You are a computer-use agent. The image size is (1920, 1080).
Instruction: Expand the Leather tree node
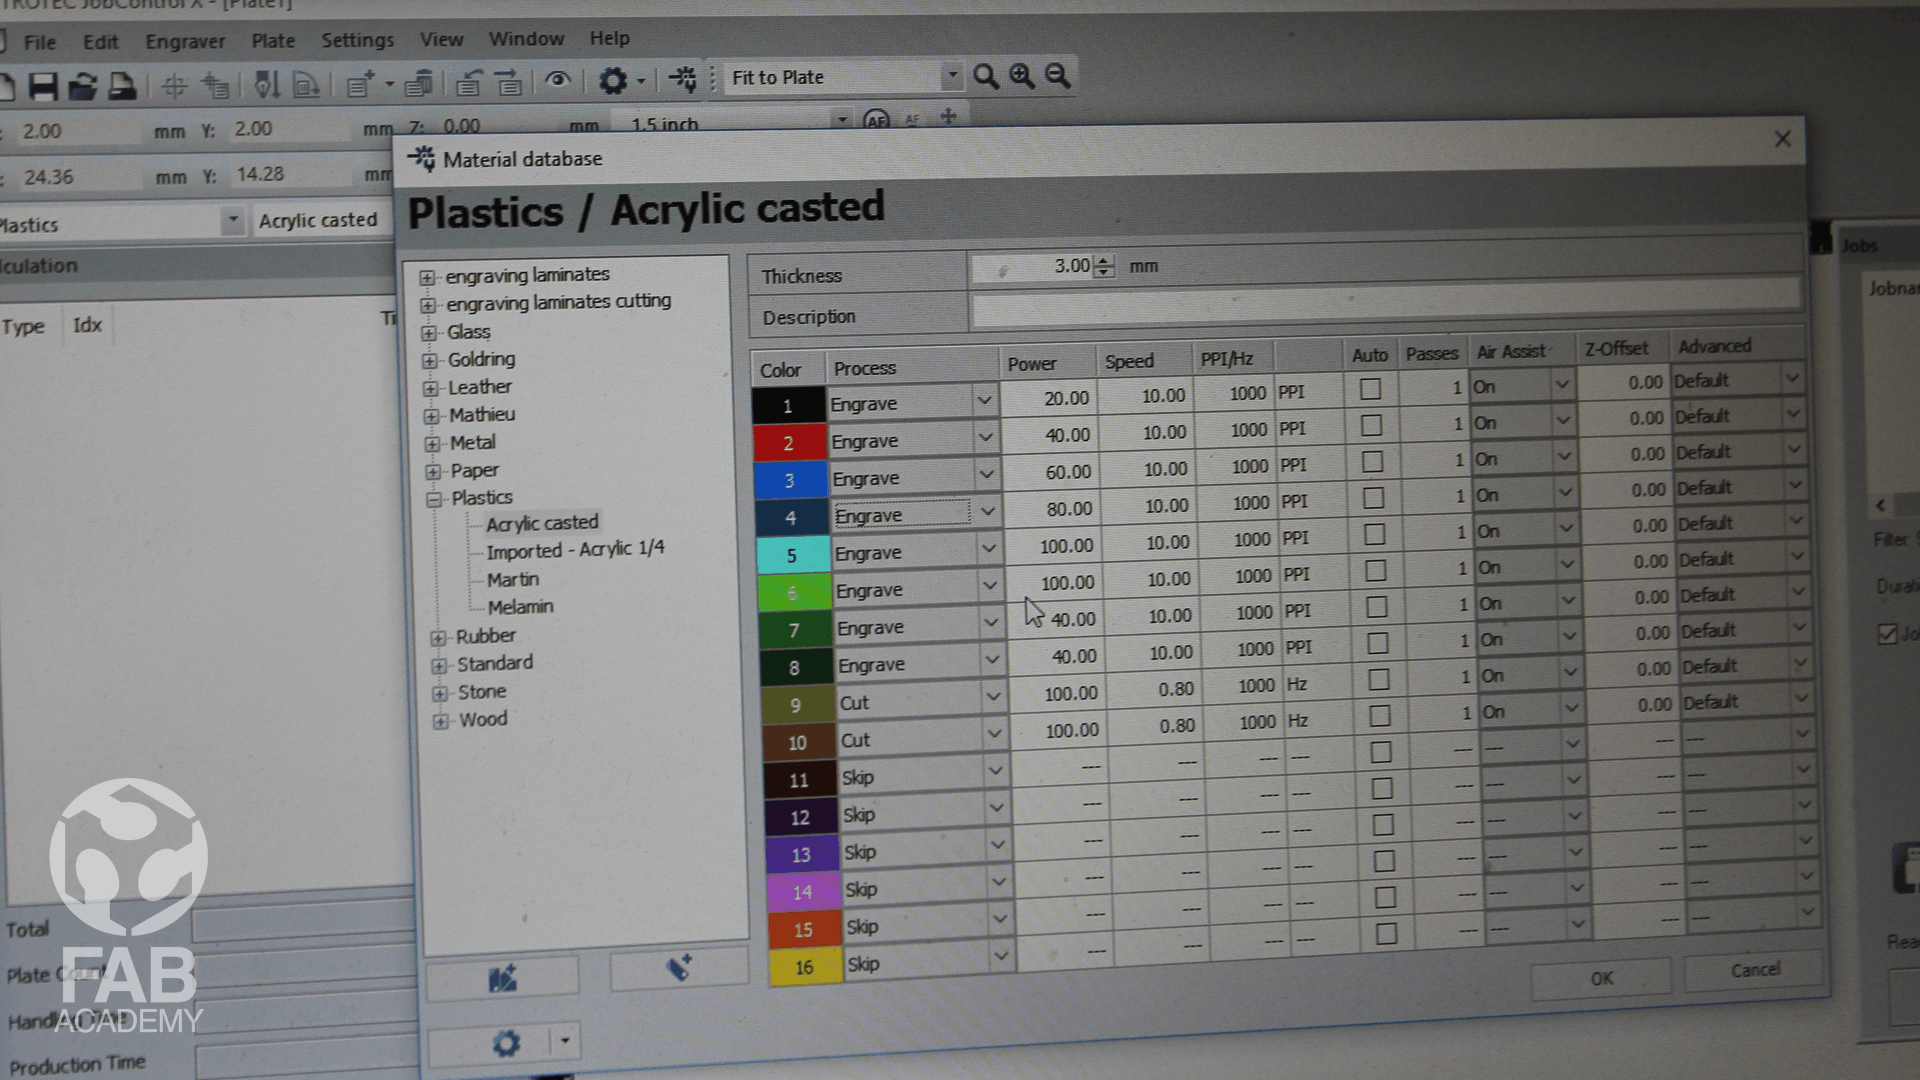pyautogui.click(x=430, y=388)
